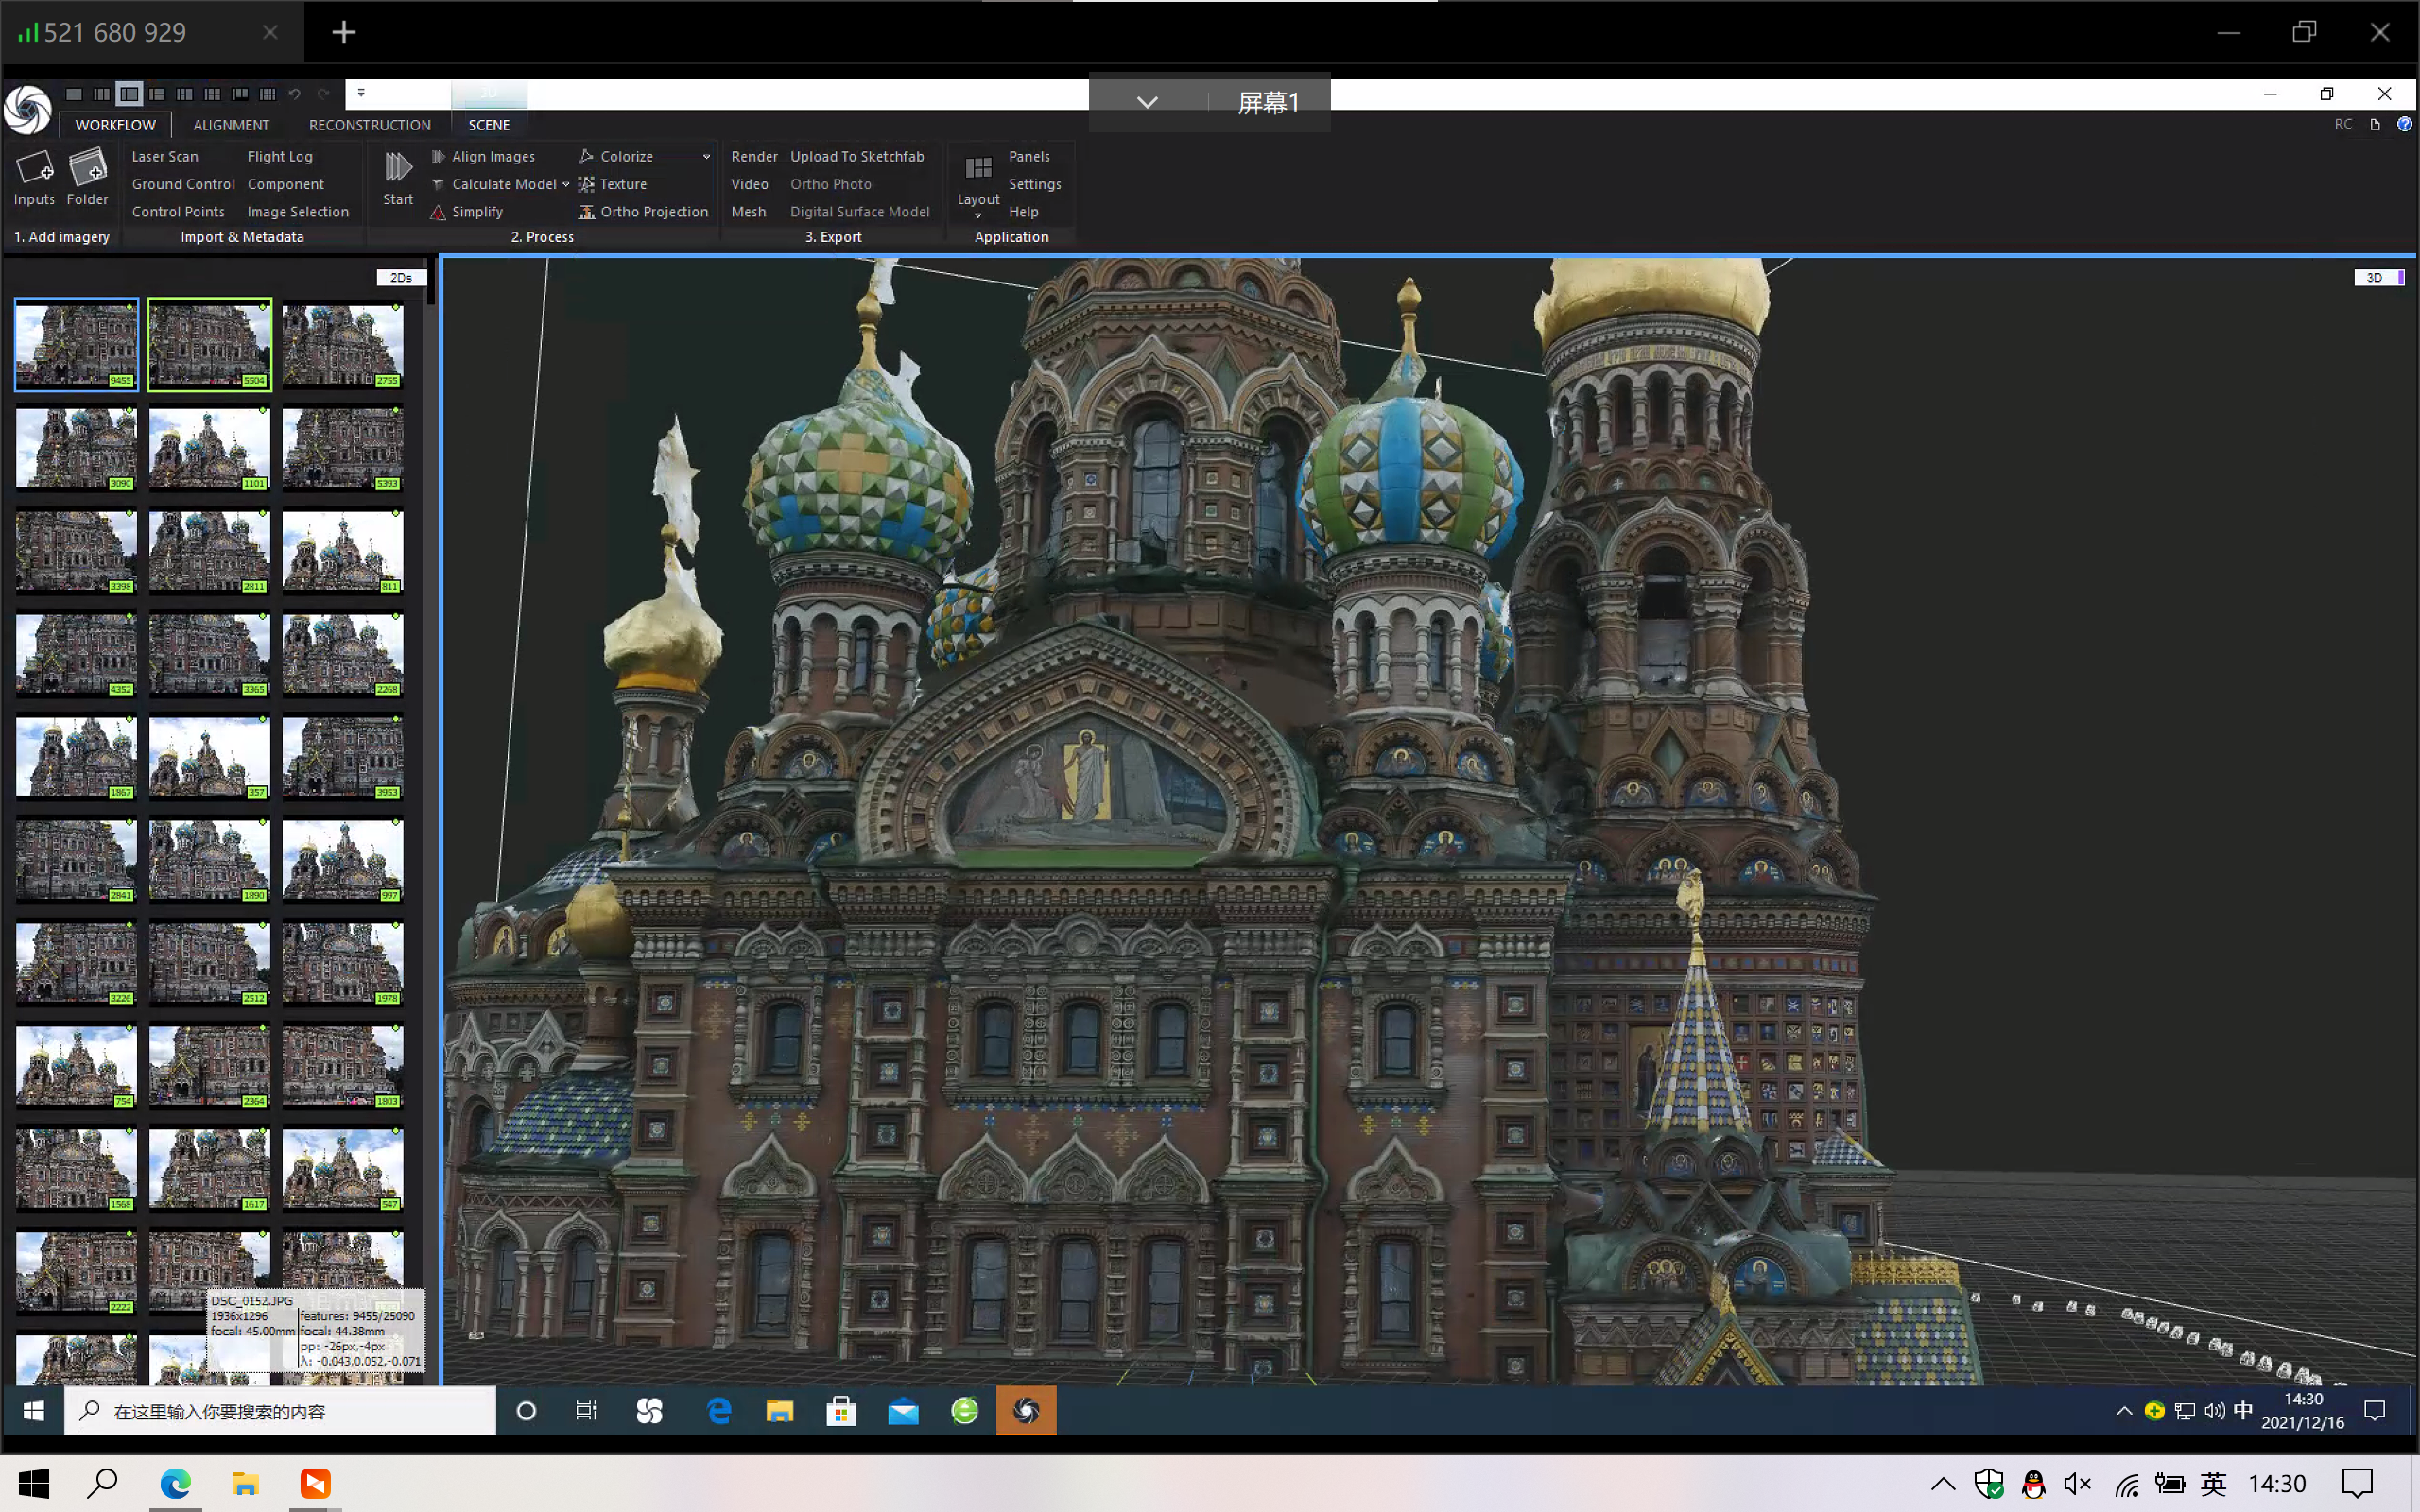Viewport: 2420px width, 1512px height.
Task: Expand the 屏幕1 screen selector chevron
Action: [x=1148, y=102]
